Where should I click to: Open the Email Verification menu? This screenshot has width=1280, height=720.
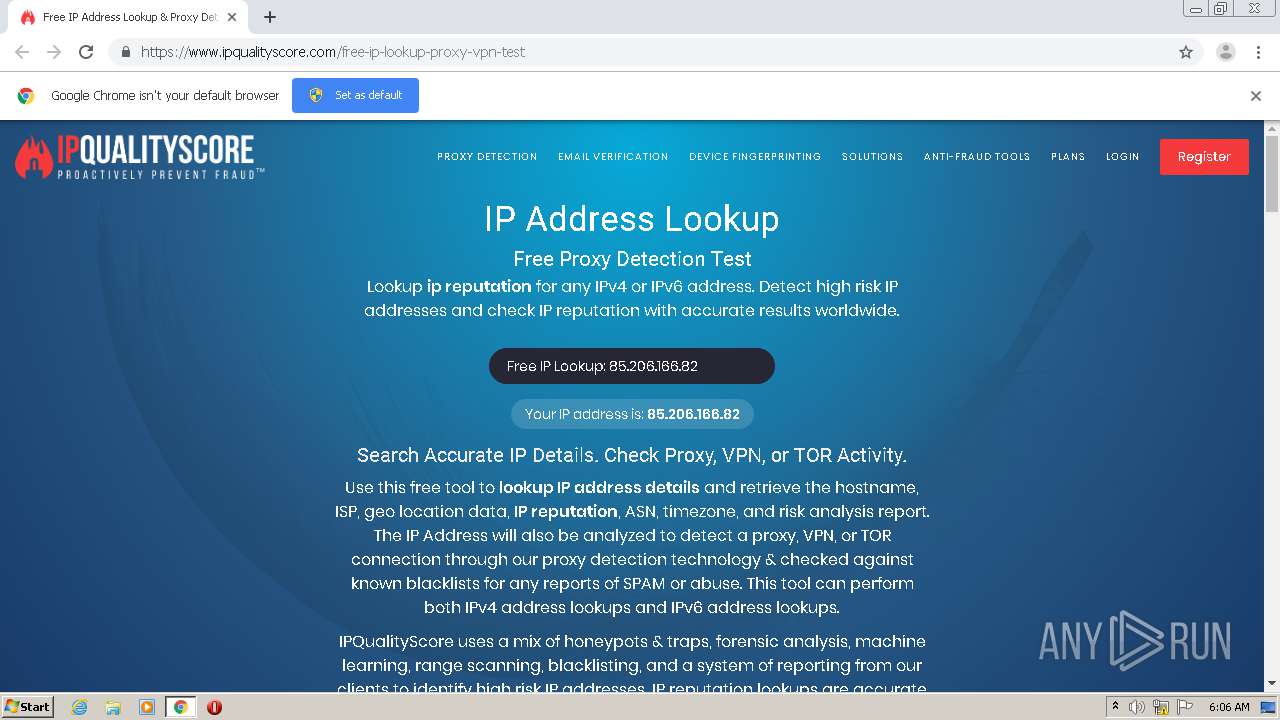point(613,157)
